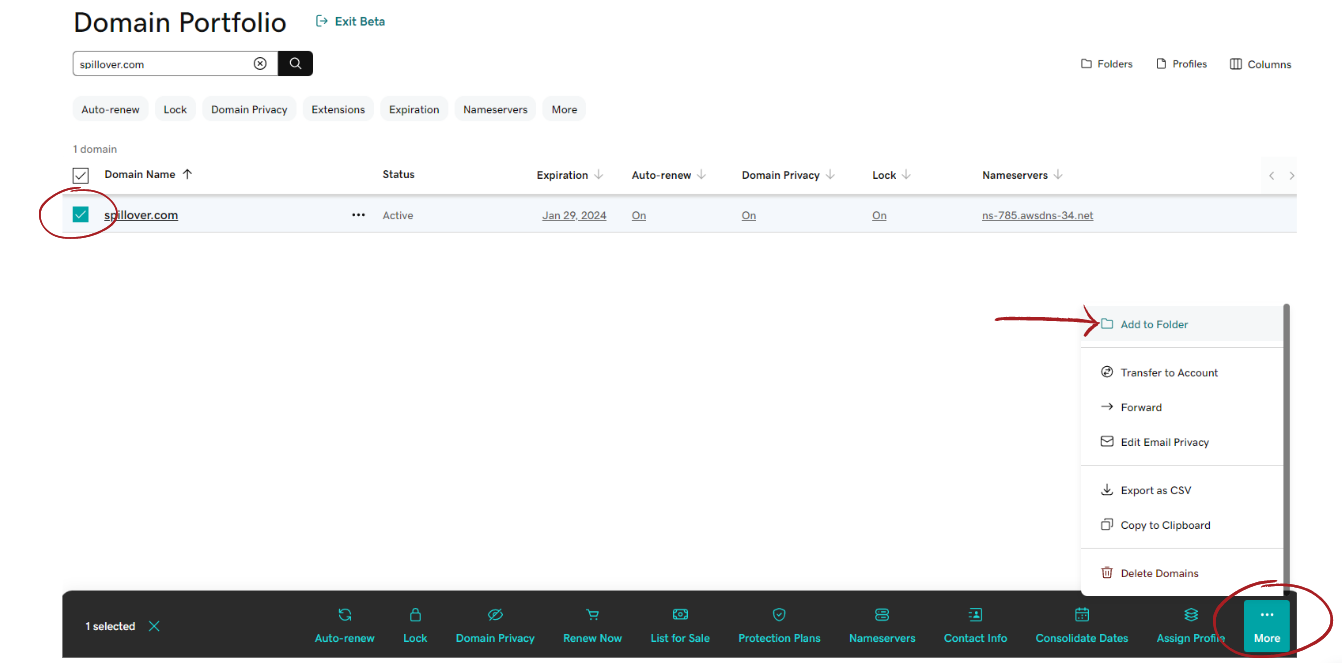The image size is (1342, 663).
Task: Clear selection with X next to 1 selected
Action: coord(154,626)
